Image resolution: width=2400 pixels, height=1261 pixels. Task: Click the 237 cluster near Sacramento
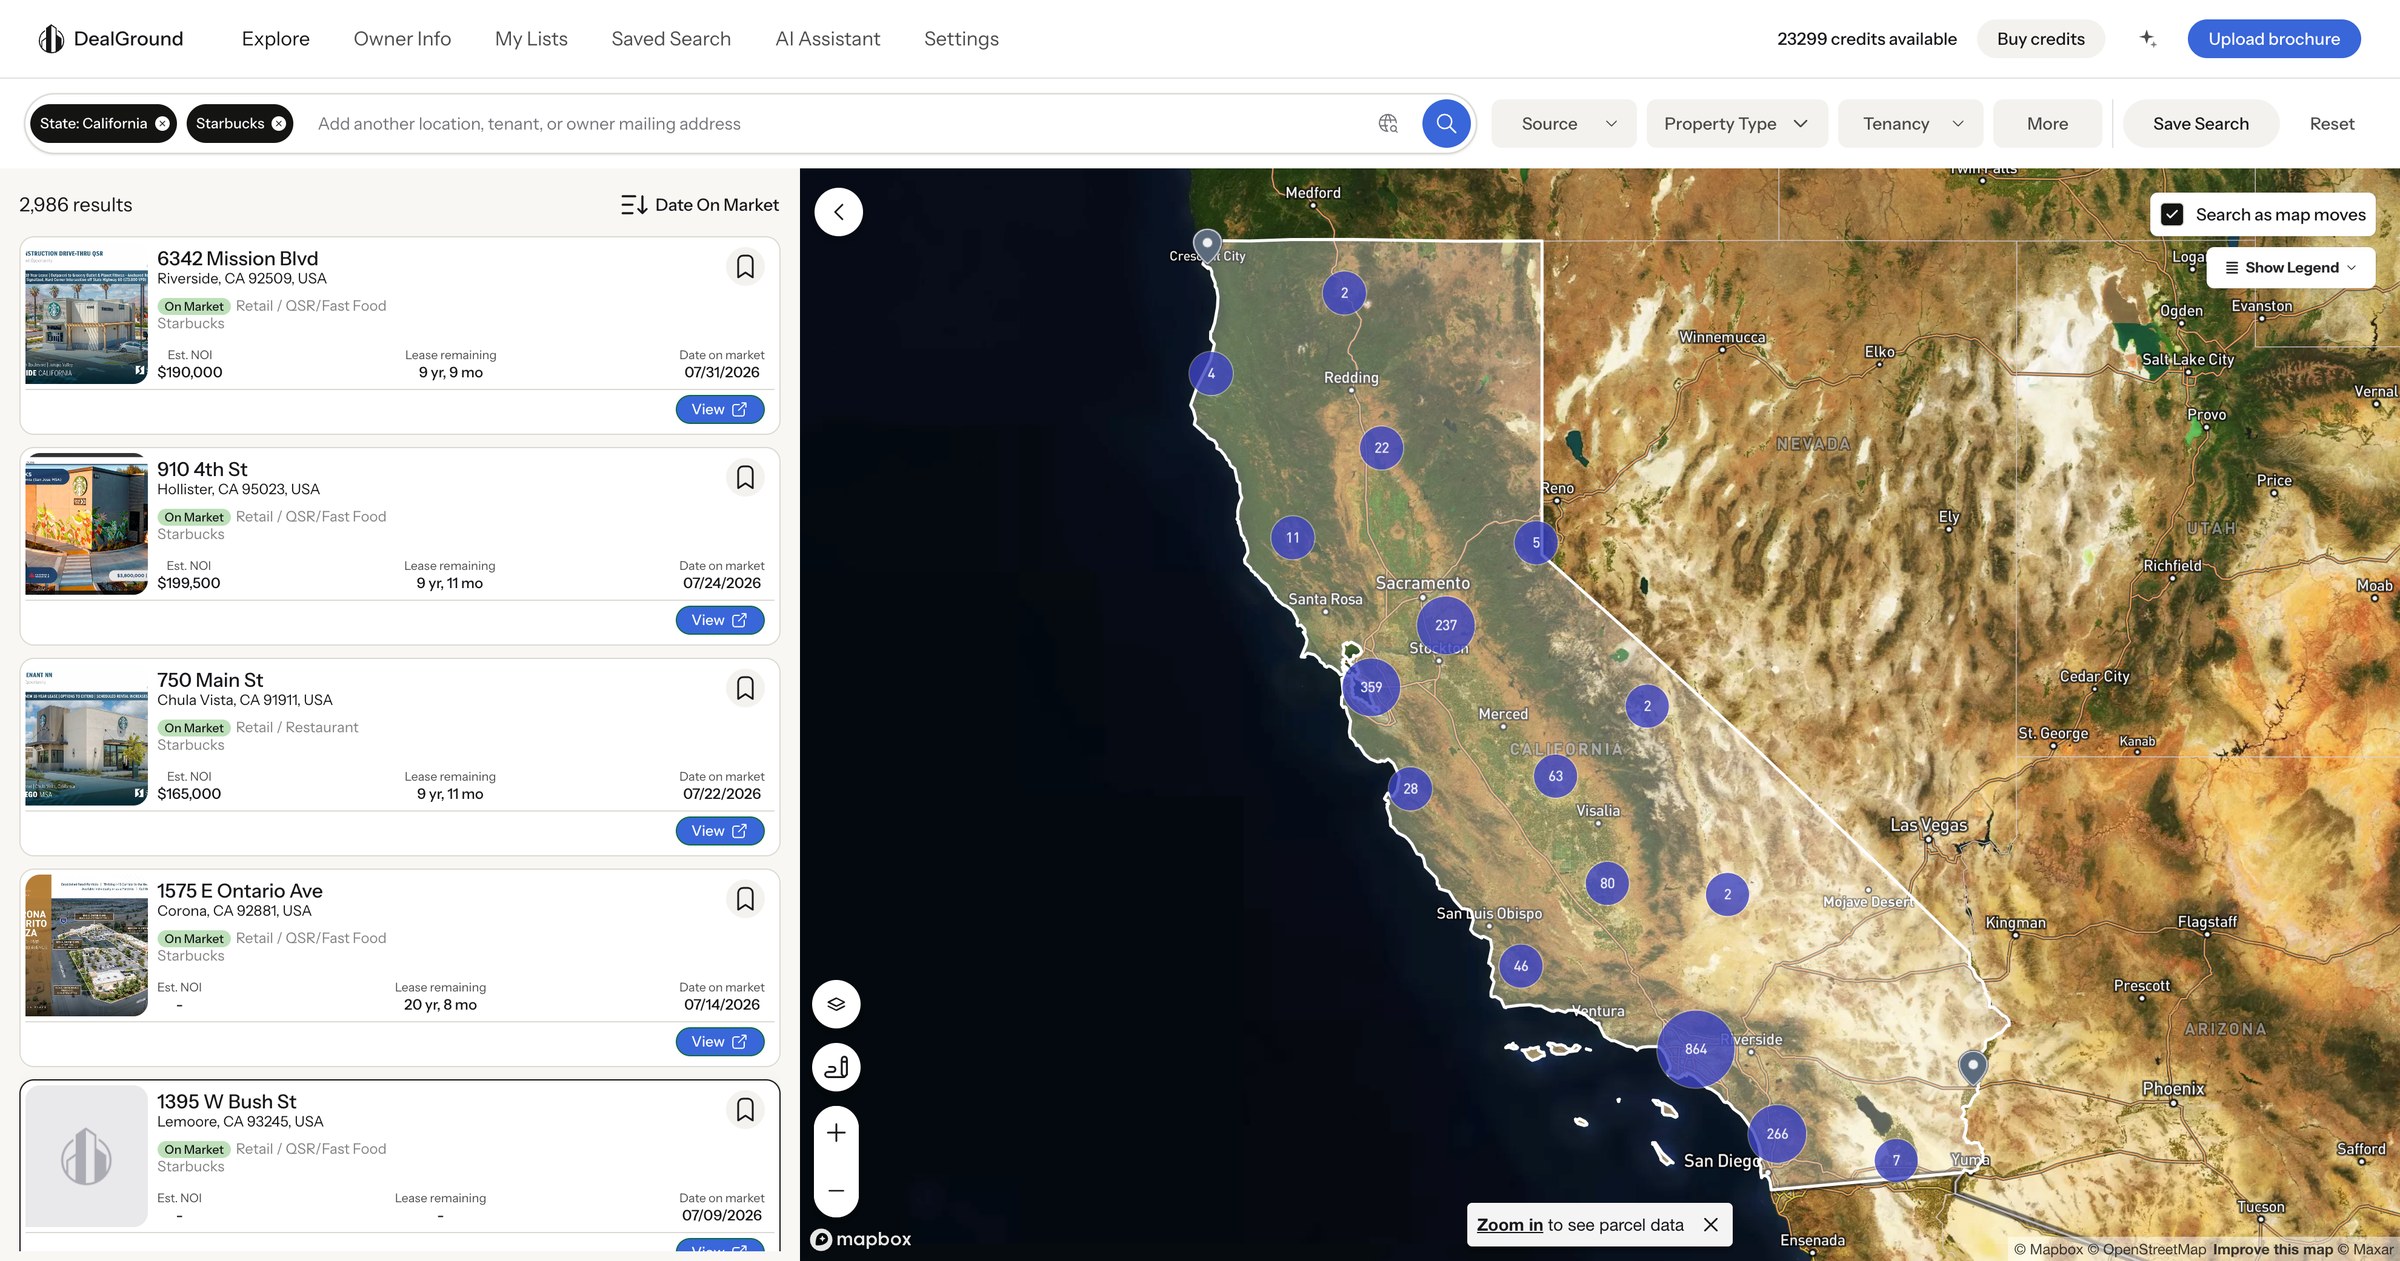[x=1446, y=625]
